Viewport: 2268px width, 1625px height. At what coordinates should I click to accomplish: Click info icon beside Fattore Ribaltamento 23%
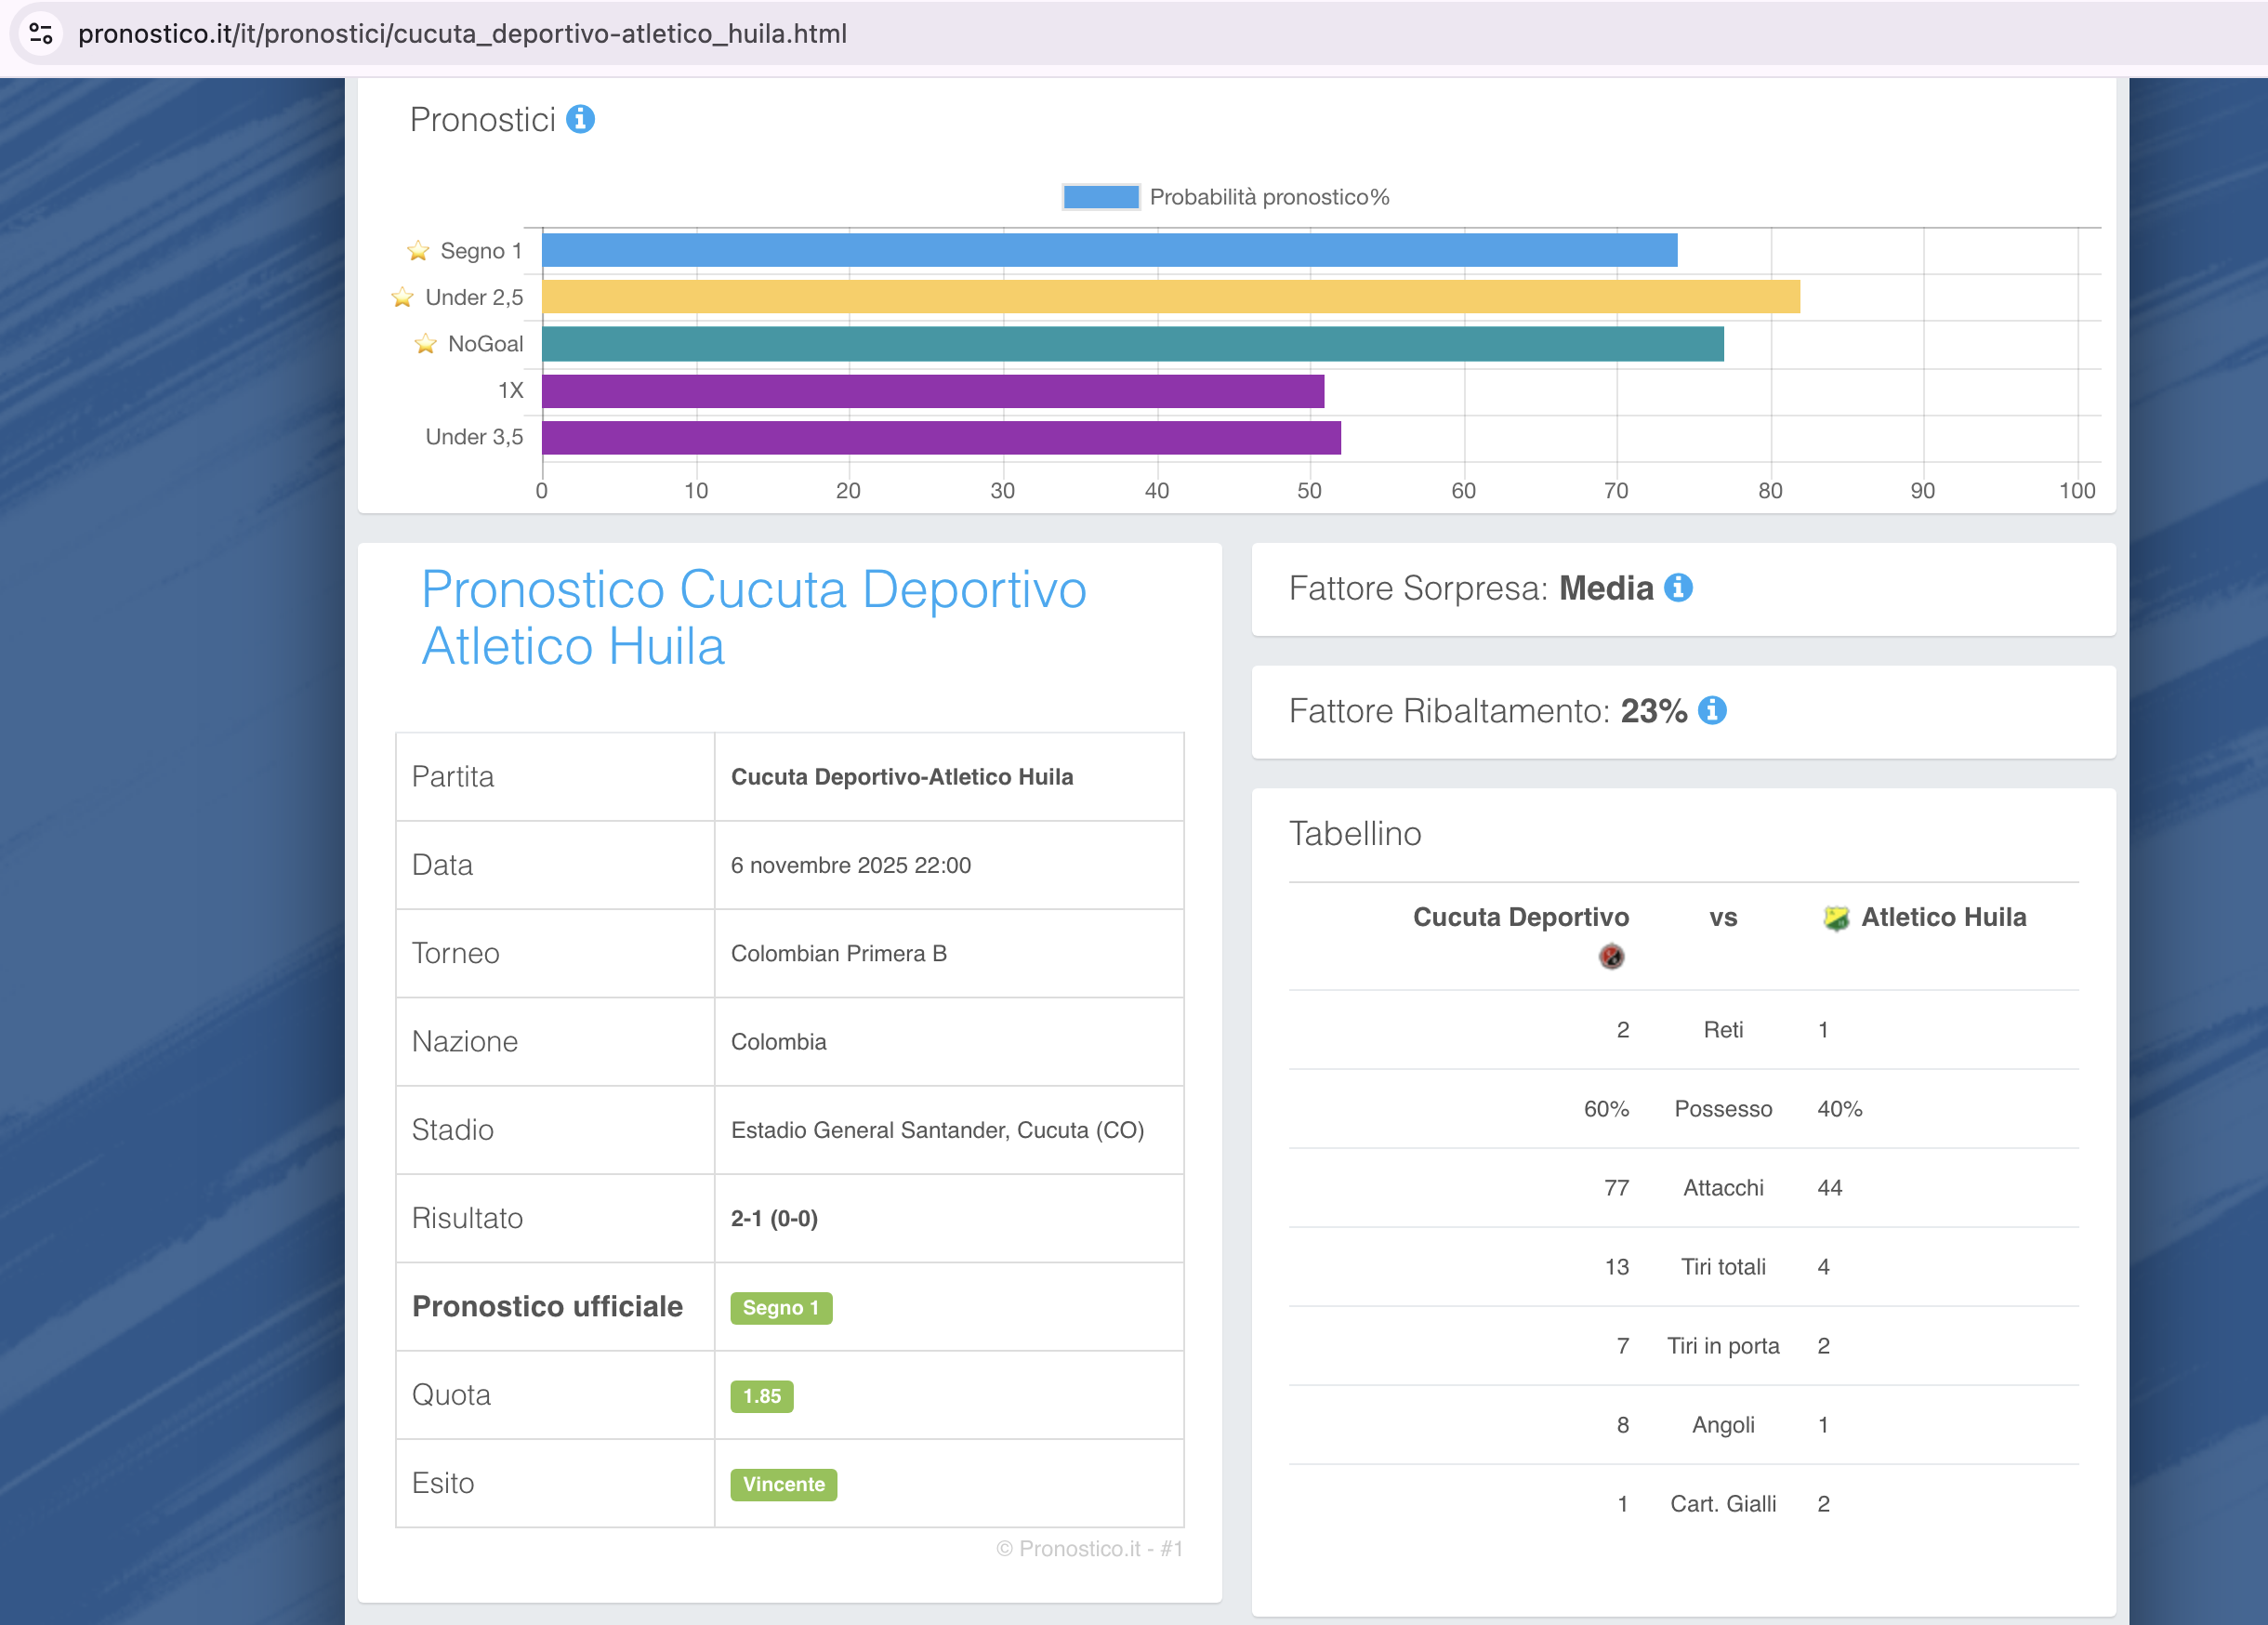(x=1712, y=710)
